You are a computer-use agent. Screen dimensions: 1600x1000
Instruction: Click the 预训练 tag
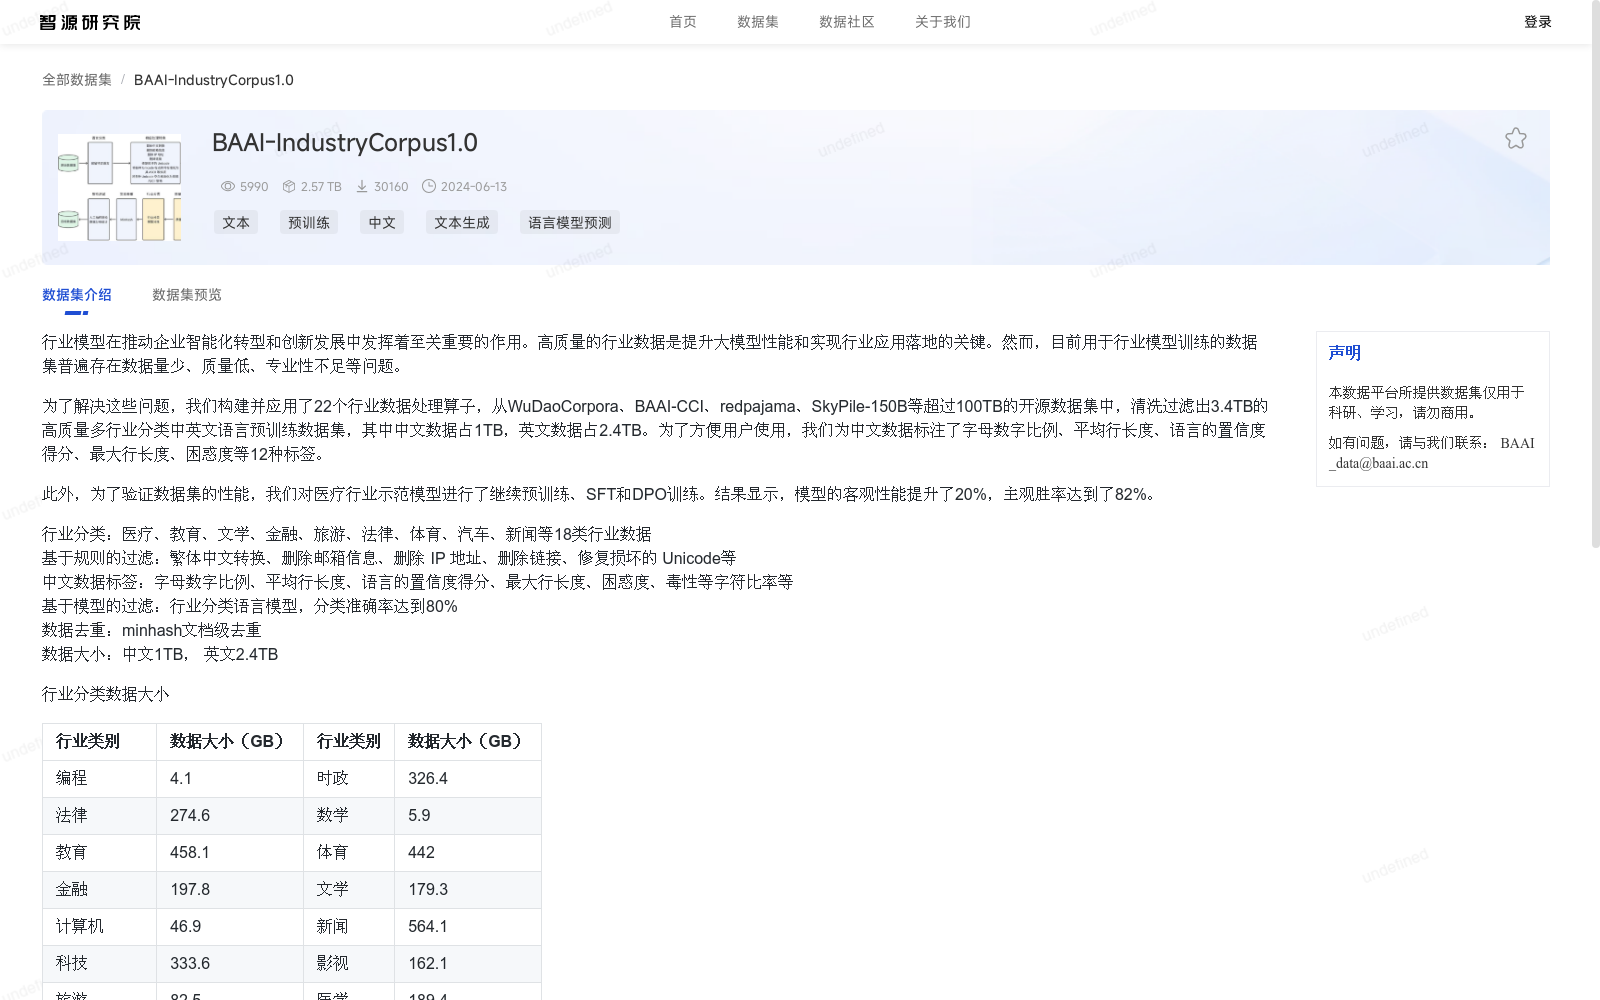pos(309,223)
